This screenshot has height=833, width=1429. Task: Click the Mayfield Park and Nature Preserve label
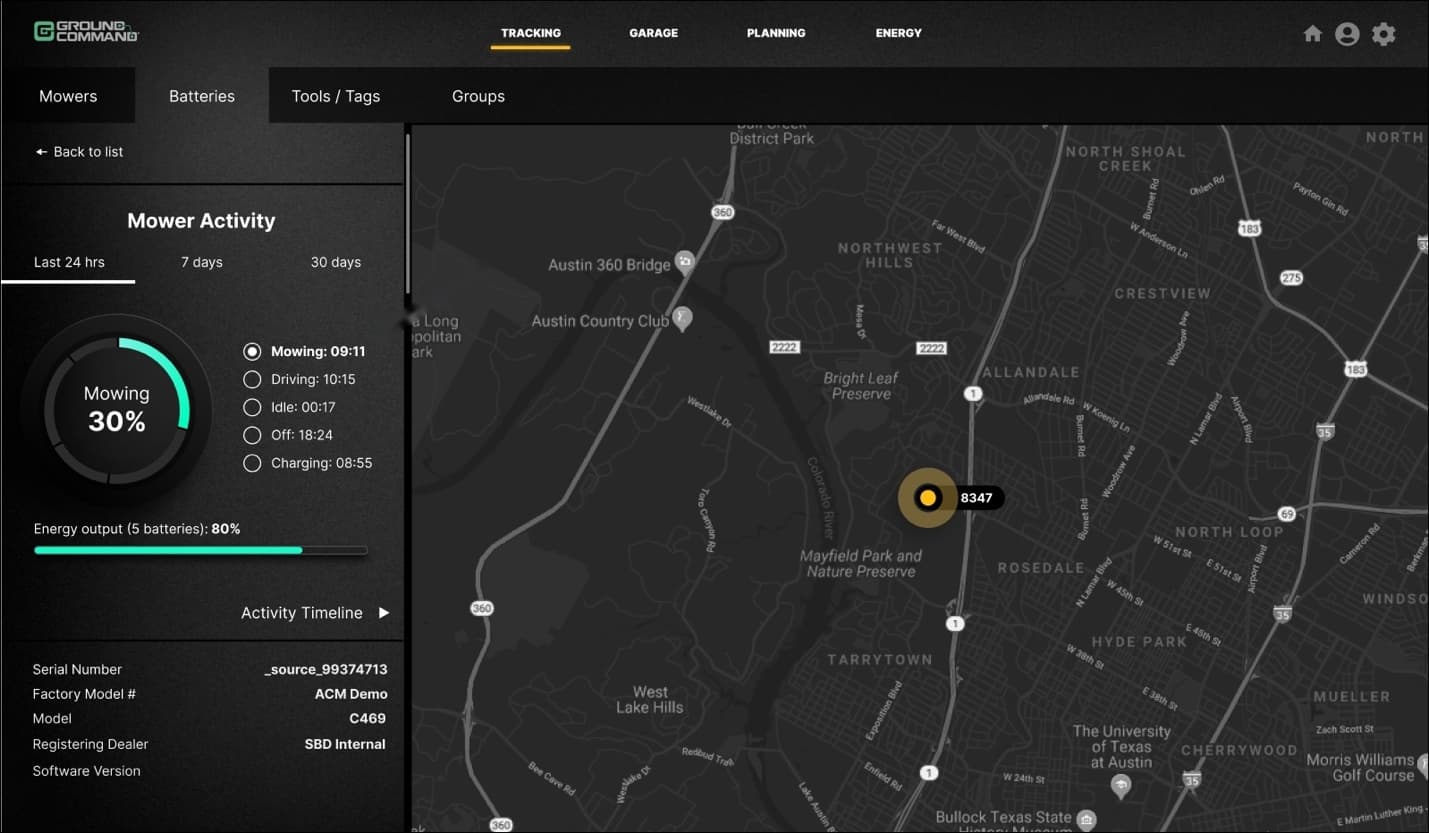click(861, 563)
